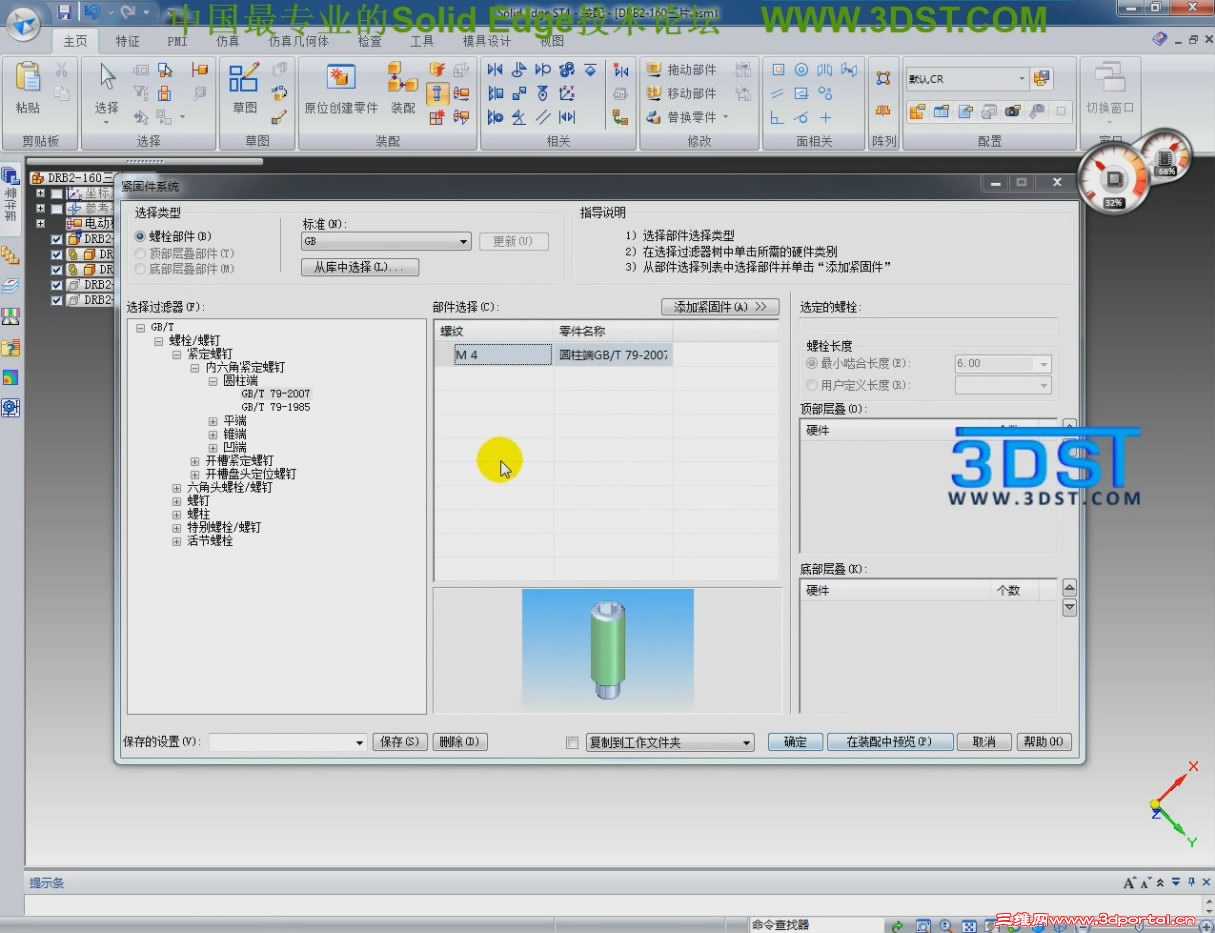The width and height of the screenshot is (1215, 933).
Task: Click the 取消 button
Action: [x=984, y=742]
